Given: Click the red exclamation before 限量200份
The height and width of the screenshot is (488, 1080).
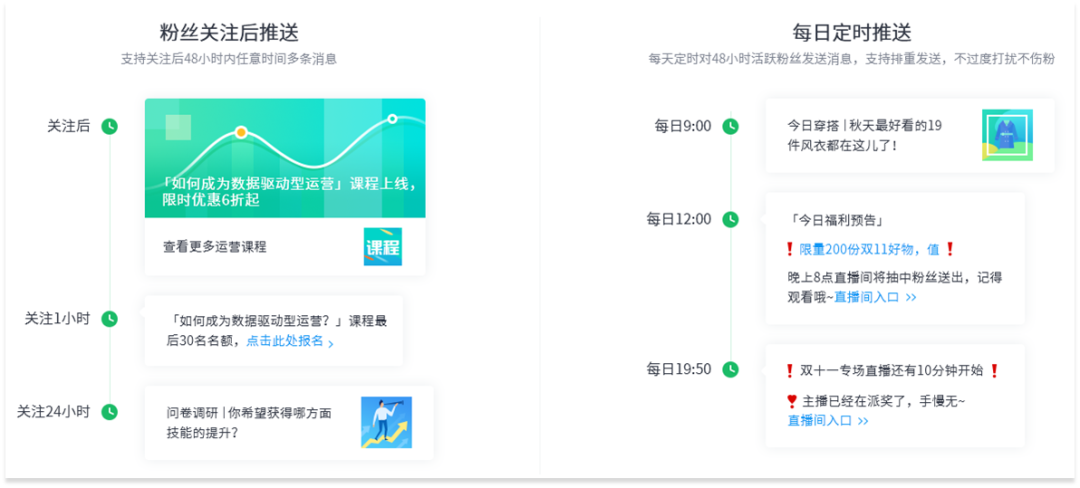Looking at the screenshot, I should point(791,249).
